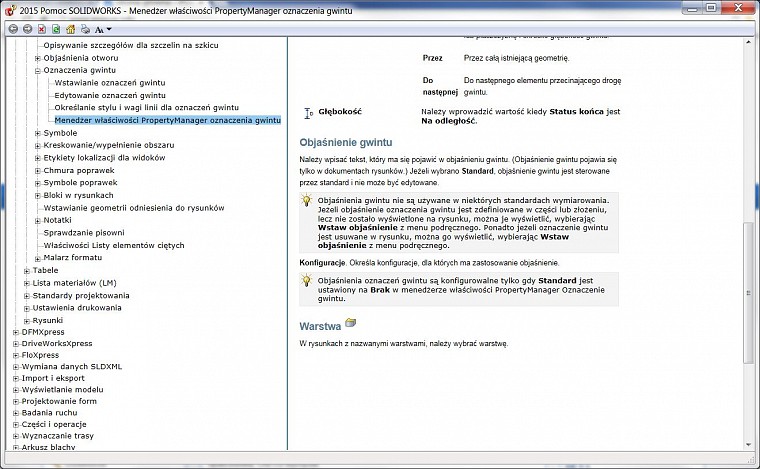This screenshot has width=760, height=469.
Task: Select highlighted Menedżer właściwości PropertyManager topic
Action: click(x=168, y=120)
